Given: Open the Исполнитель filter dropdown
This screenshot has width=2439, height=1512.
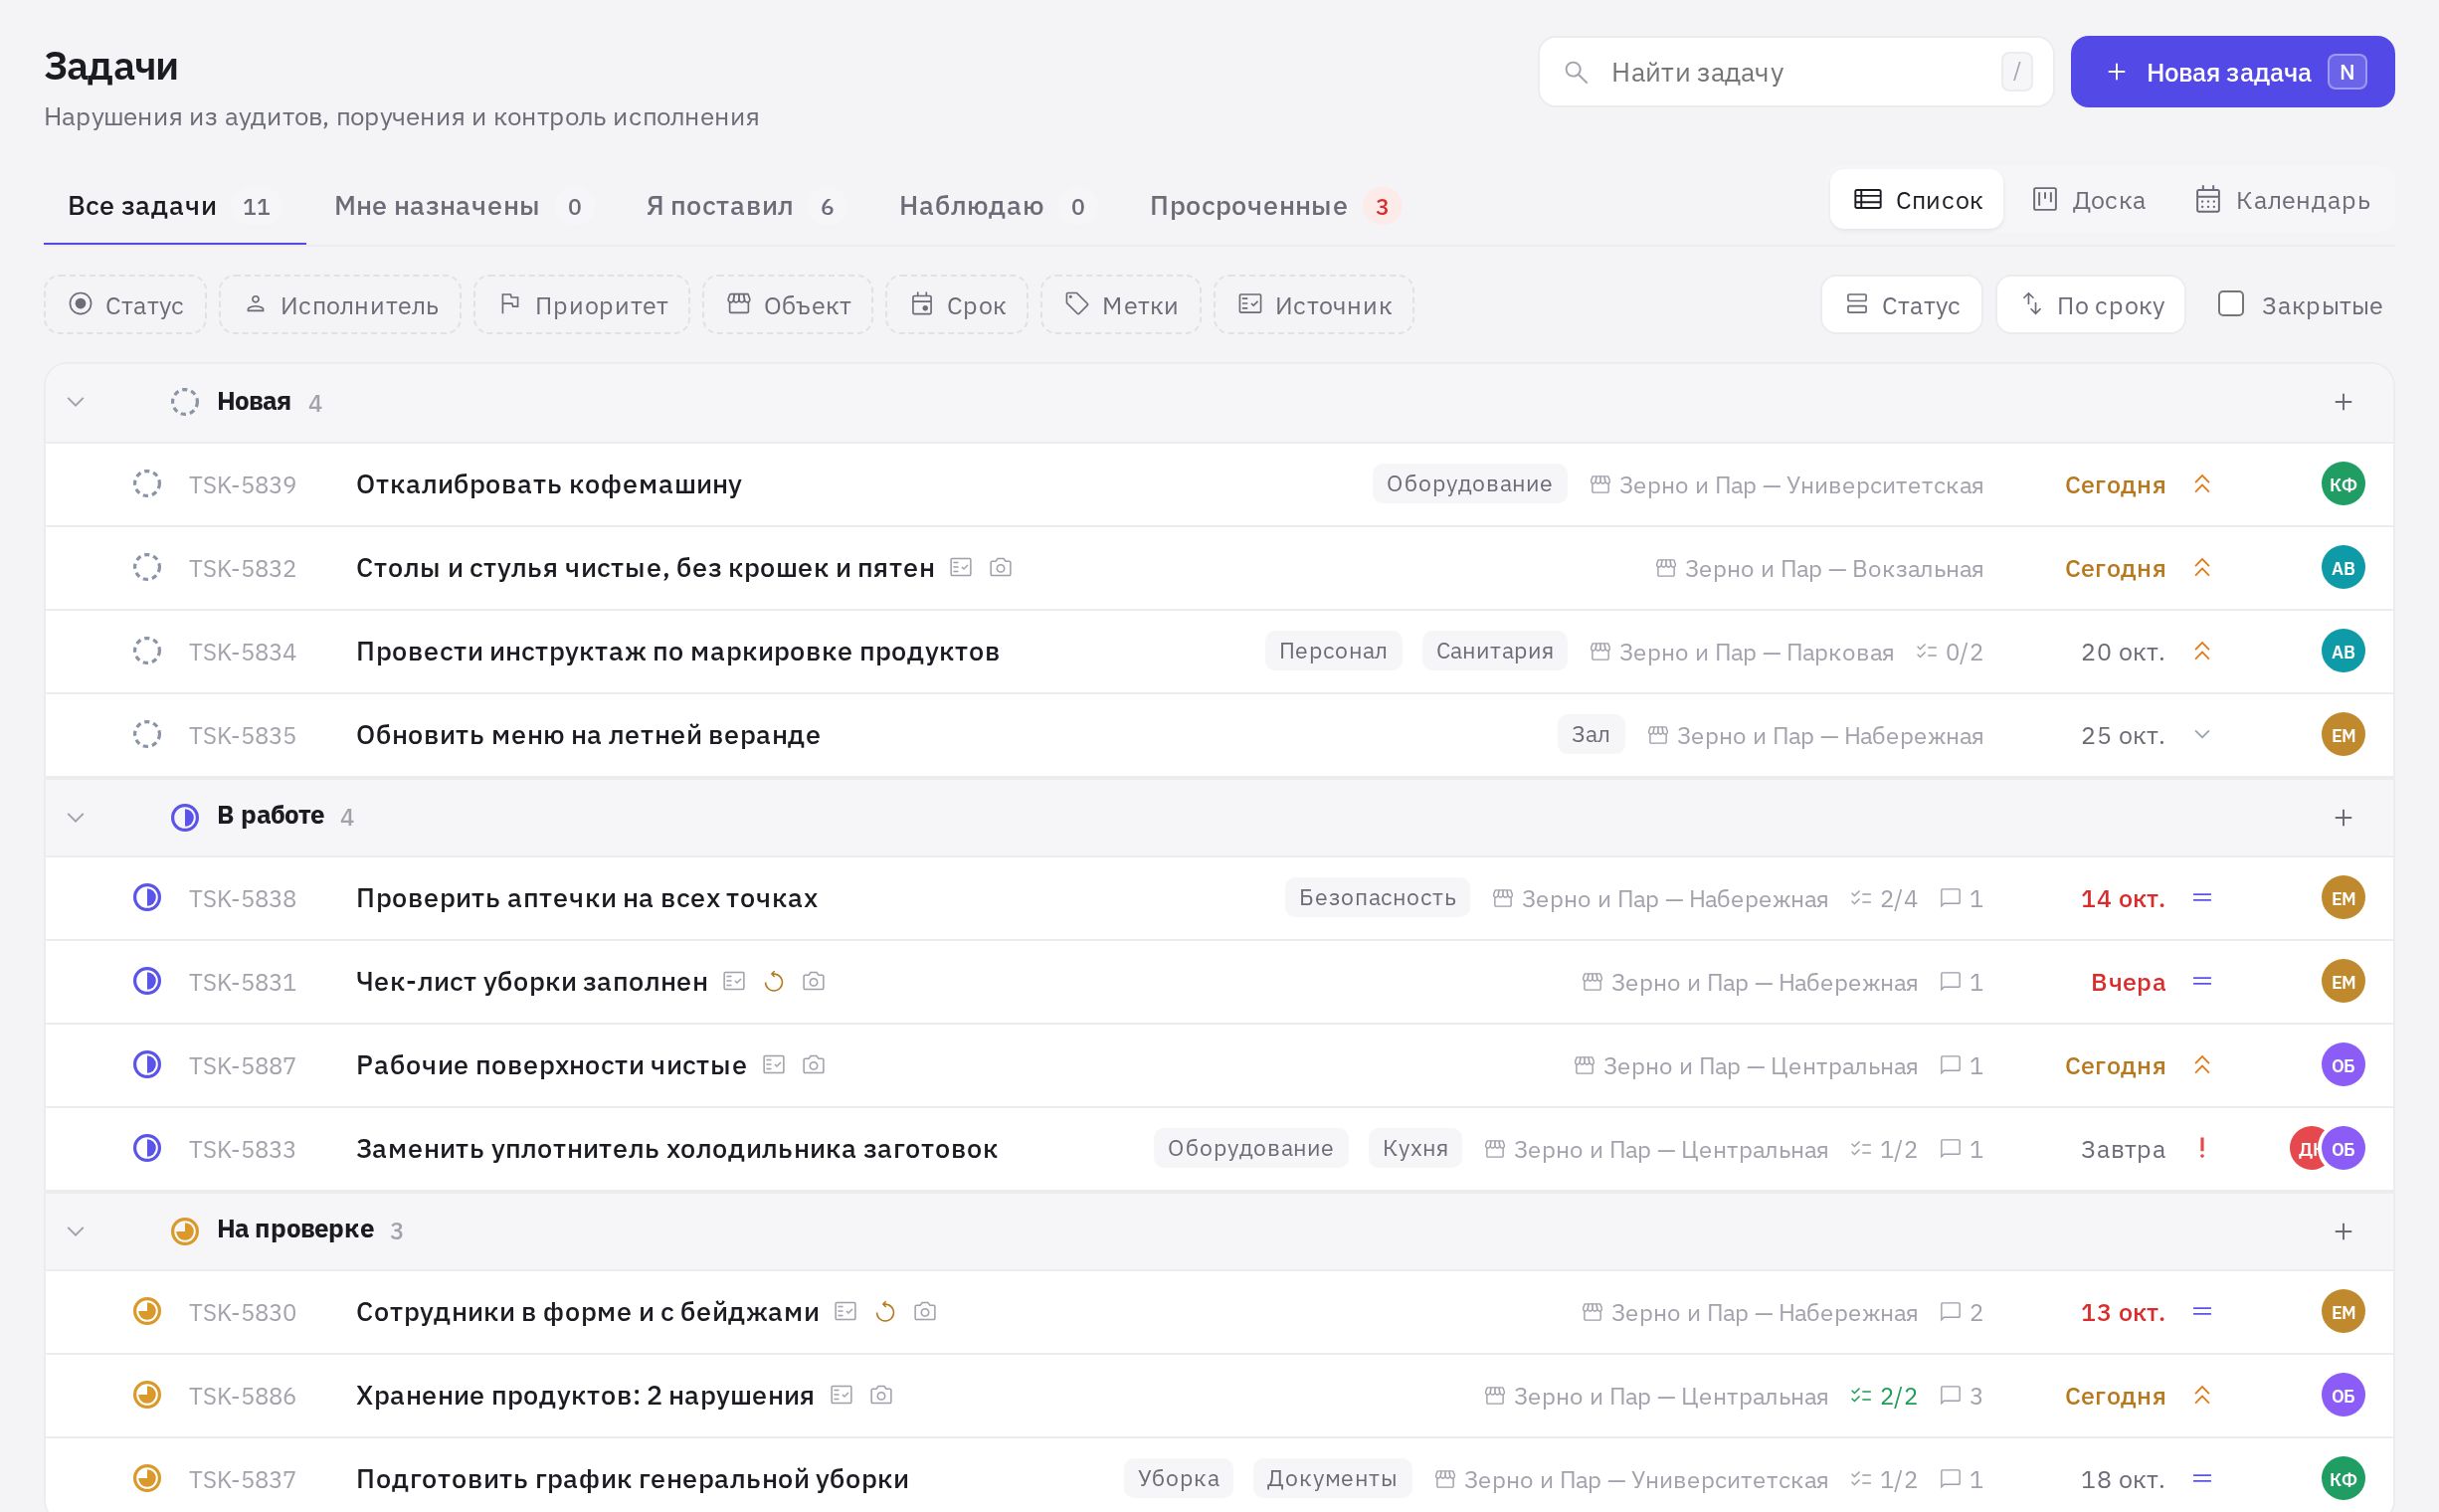Looking at the screenshot, I should point(340,305).
